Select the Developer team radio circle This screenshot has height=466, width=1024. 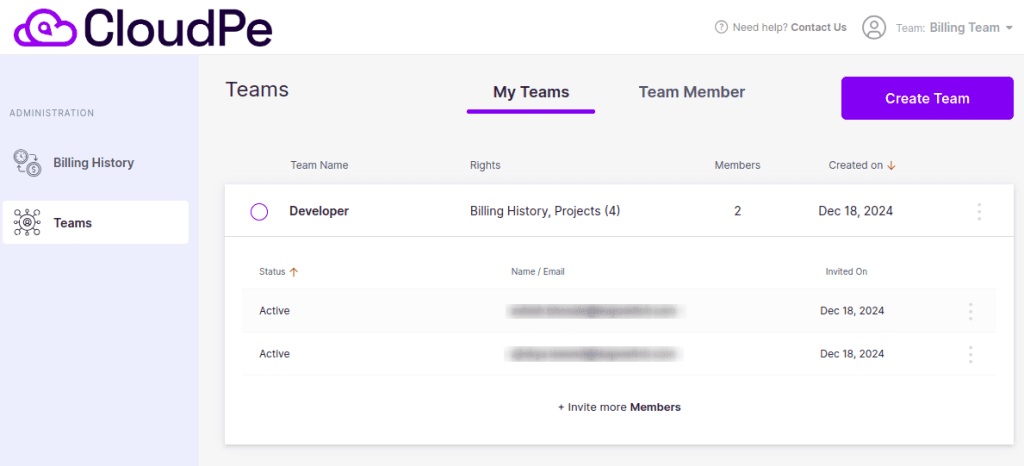259,211
